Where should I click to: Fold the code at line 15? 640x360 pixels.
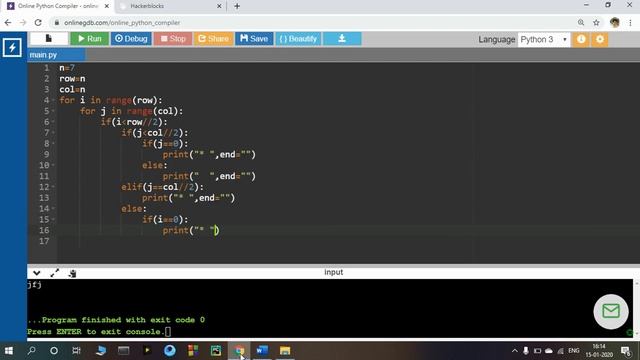(53, 220)
